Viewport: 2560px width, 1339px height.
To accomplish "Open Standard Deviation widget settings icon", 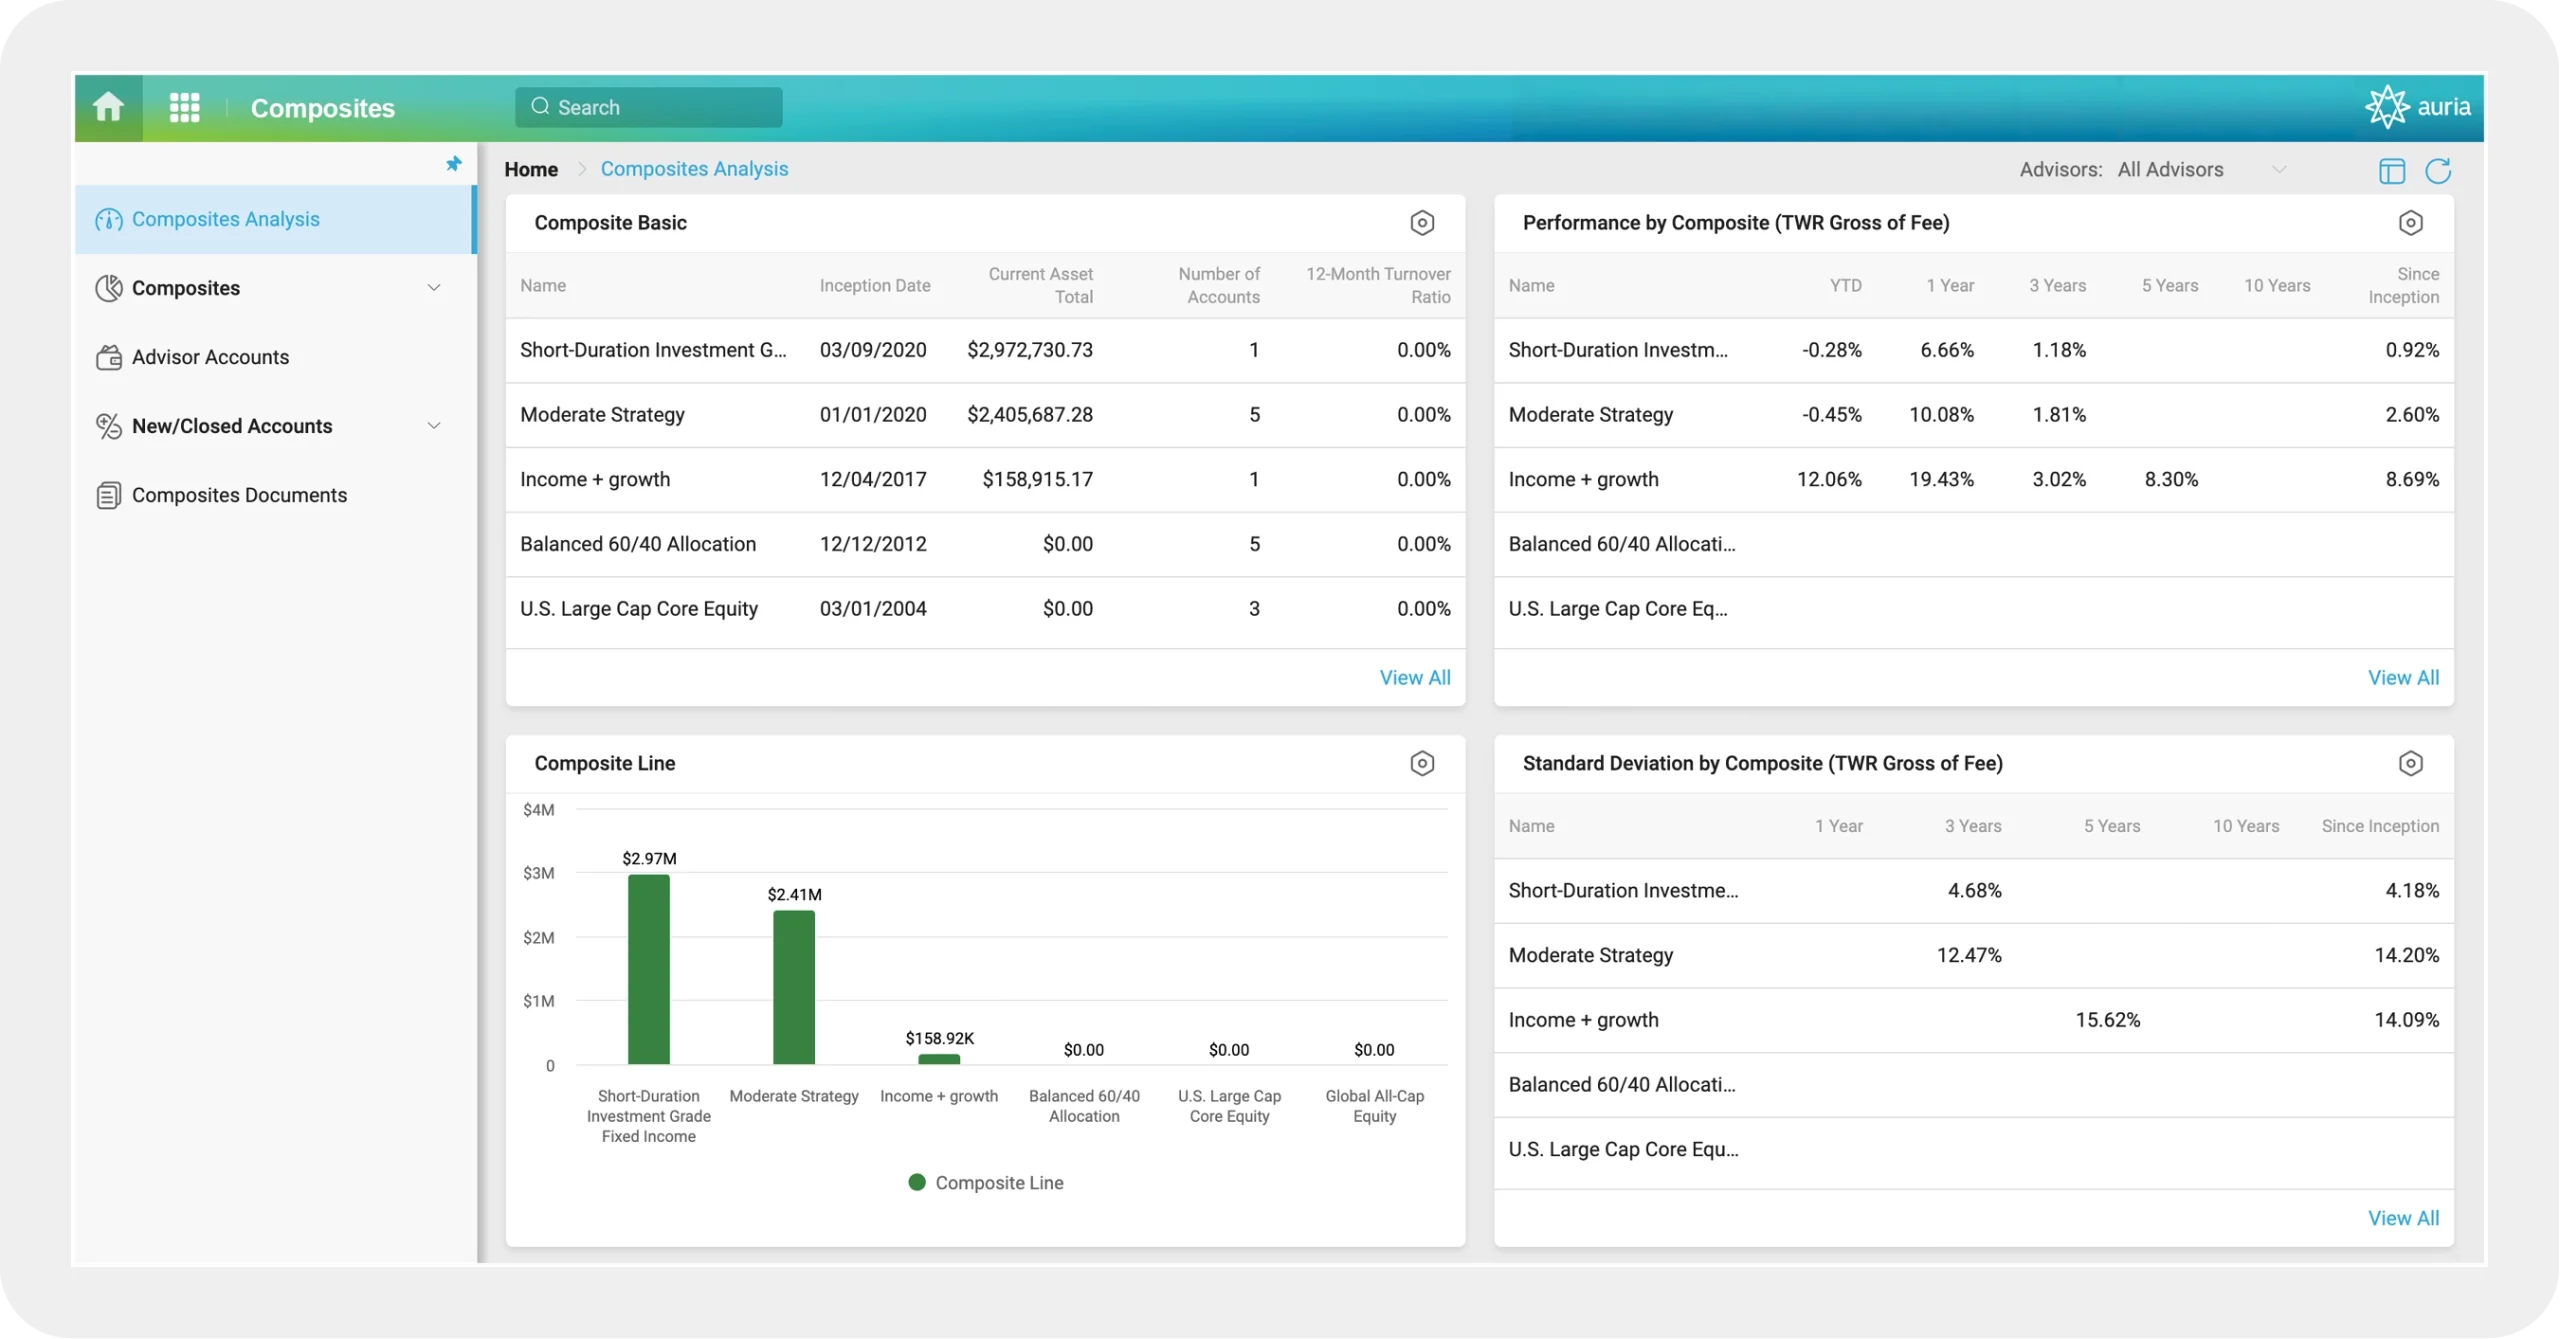I will 2410,764.
